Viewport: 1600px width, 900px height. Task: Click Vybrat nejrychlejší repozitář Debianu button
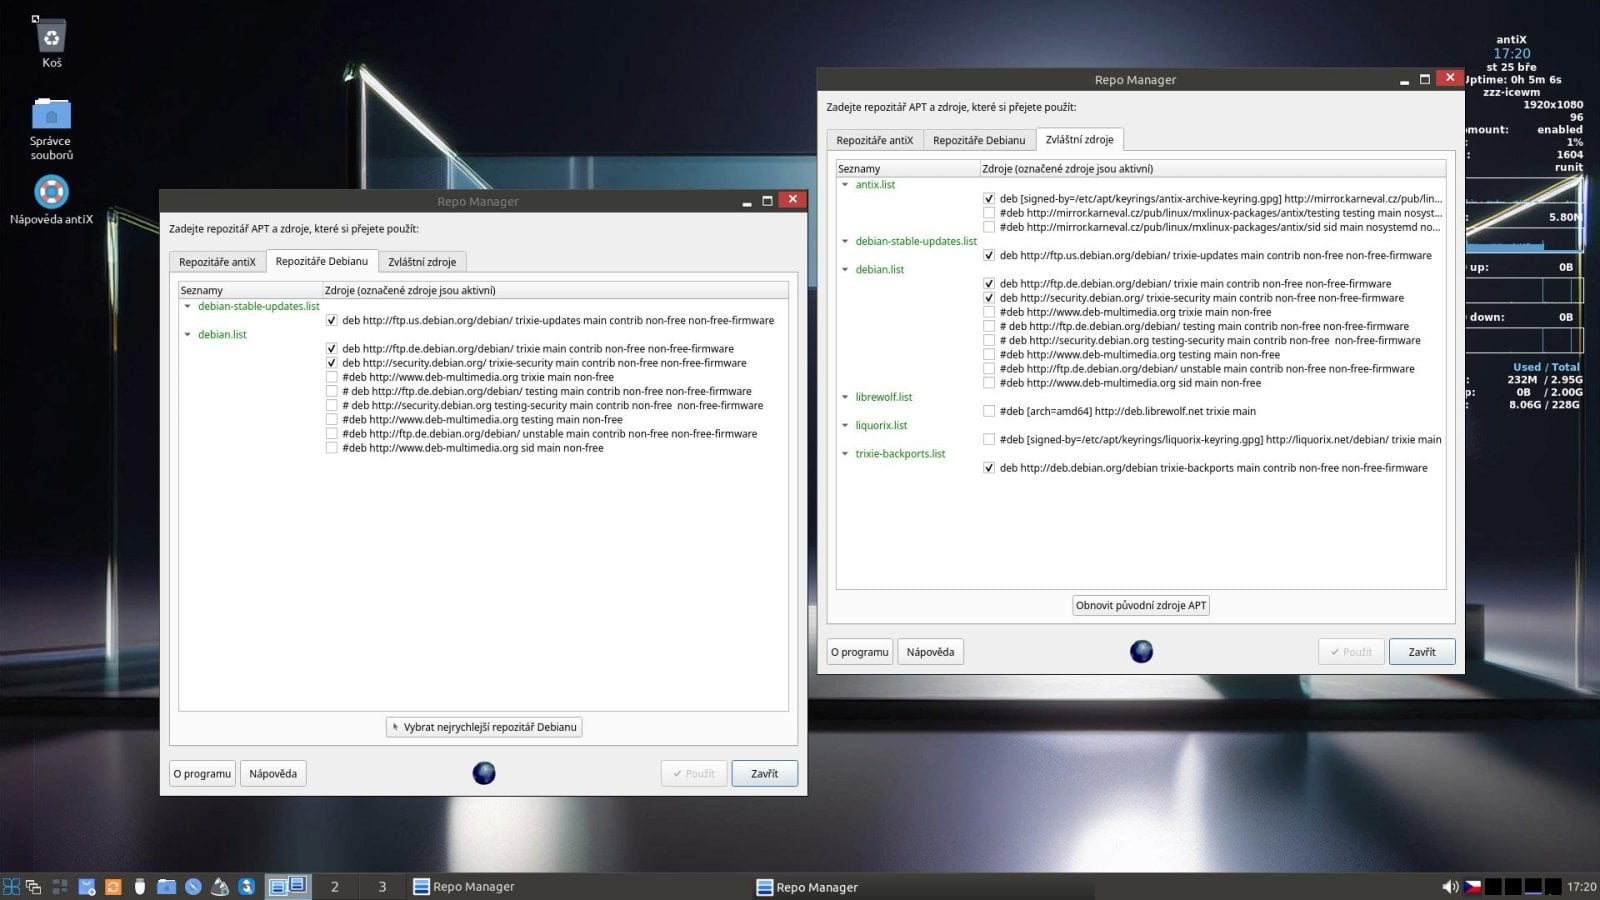point(484,727)
